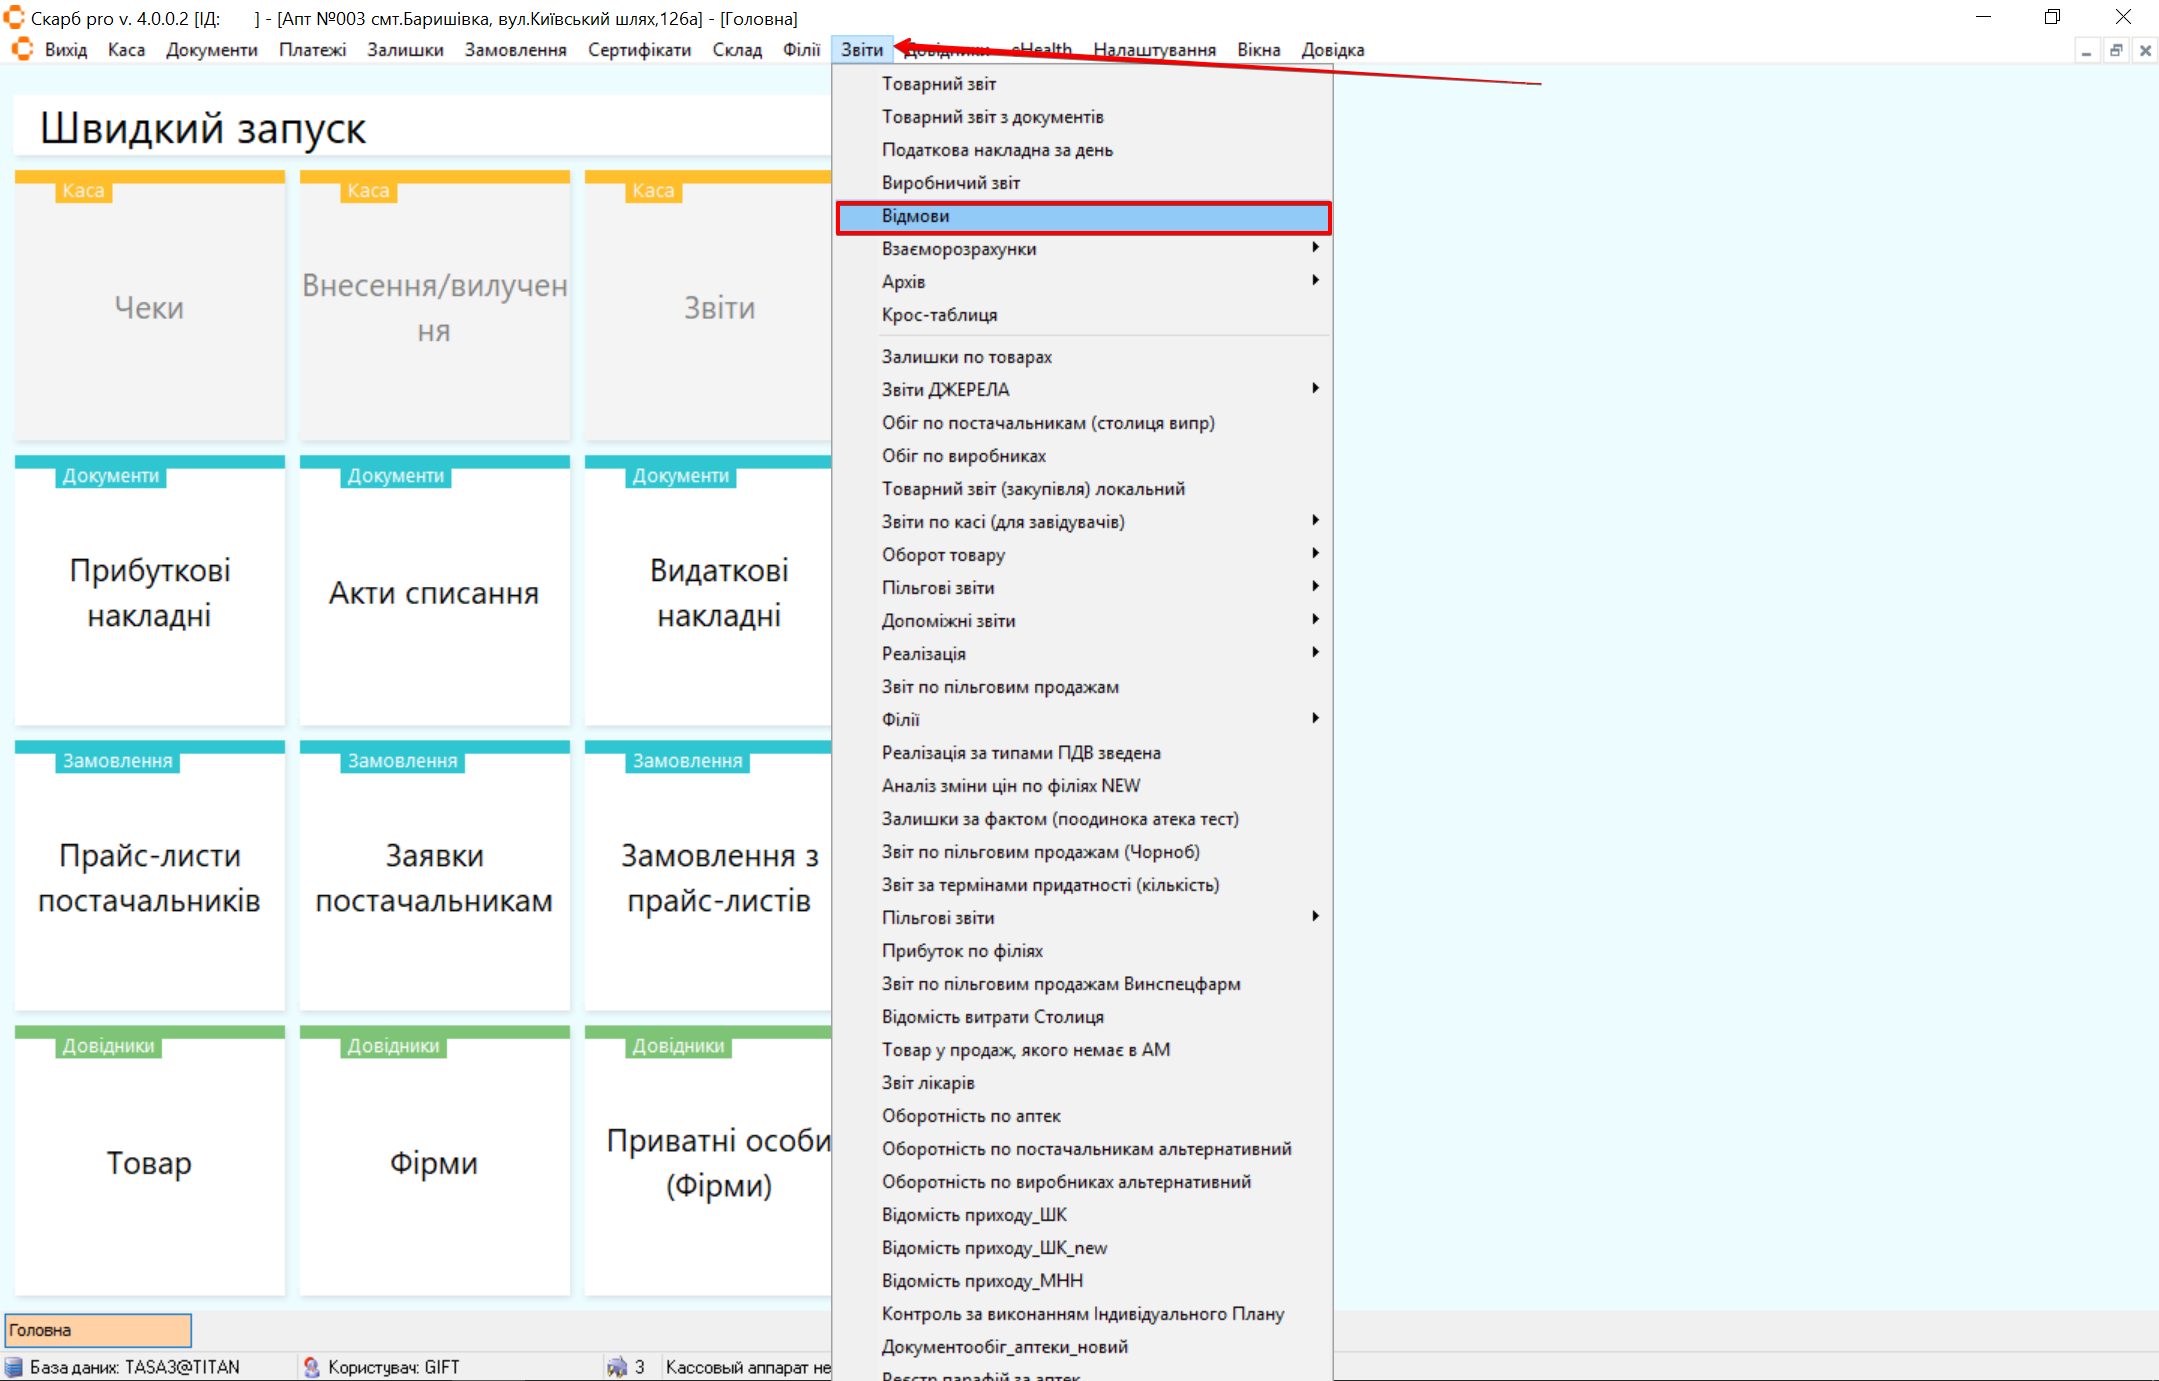Expand the Взаєморозрахунки submenu arrow
The height and width of the screenshot is (1381, 2159).
tap(1315, 248)
